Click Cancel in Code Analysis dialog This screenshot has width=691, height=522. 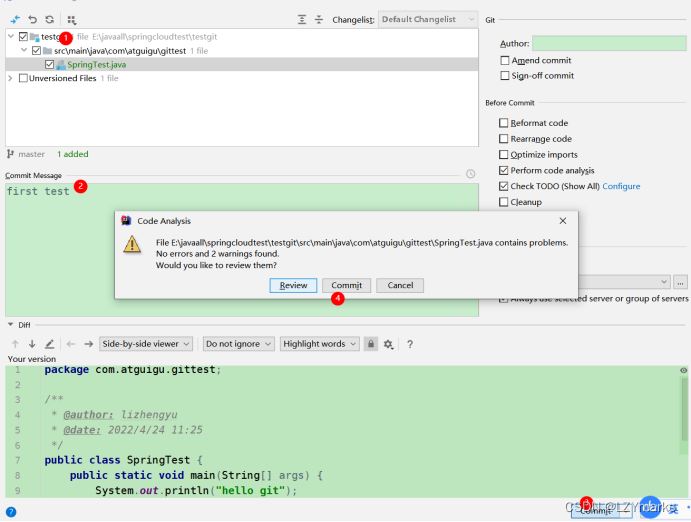tap(400, 285)
